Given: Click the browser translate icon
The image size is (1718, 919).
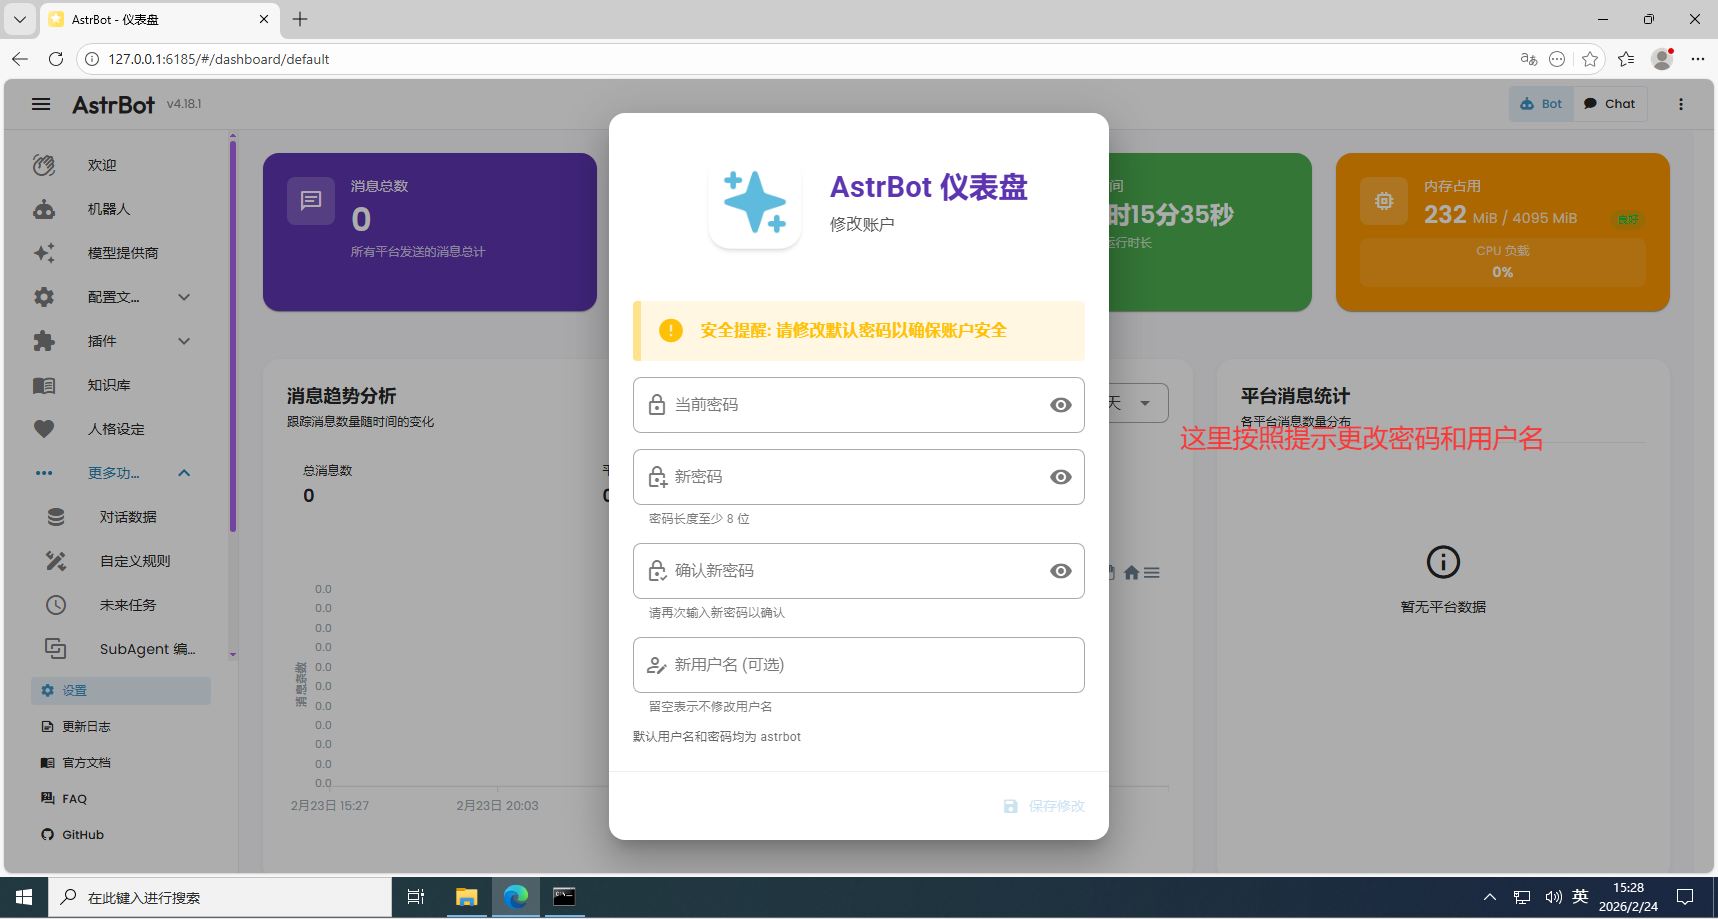Looking at the screenshot, I should point(1528,59).
